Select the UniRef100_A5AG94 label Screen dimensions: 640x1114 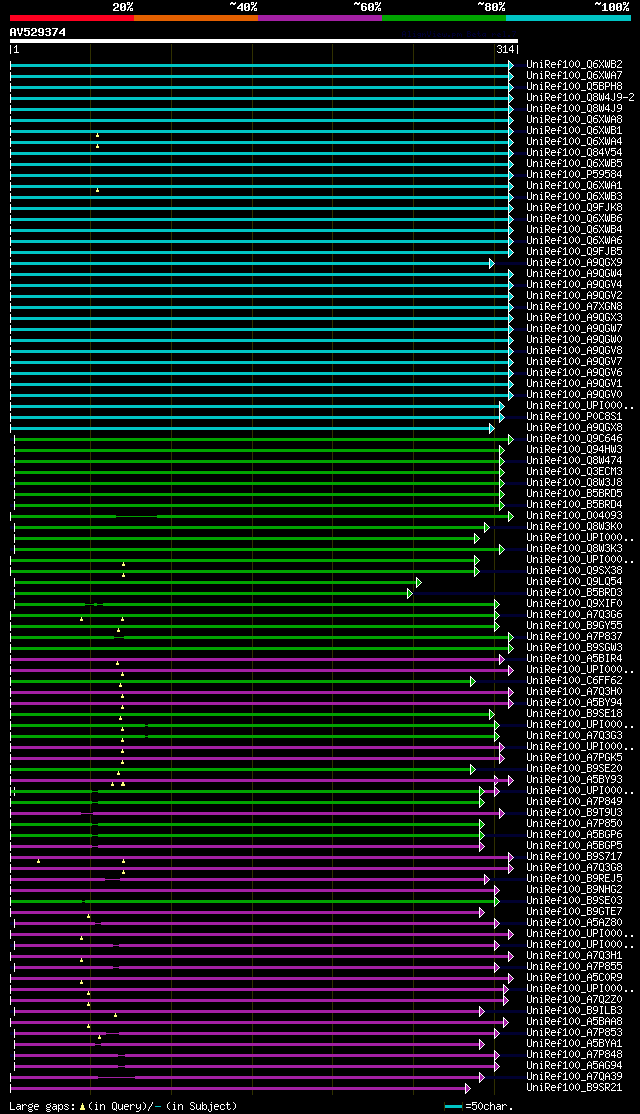point(574,1066)
